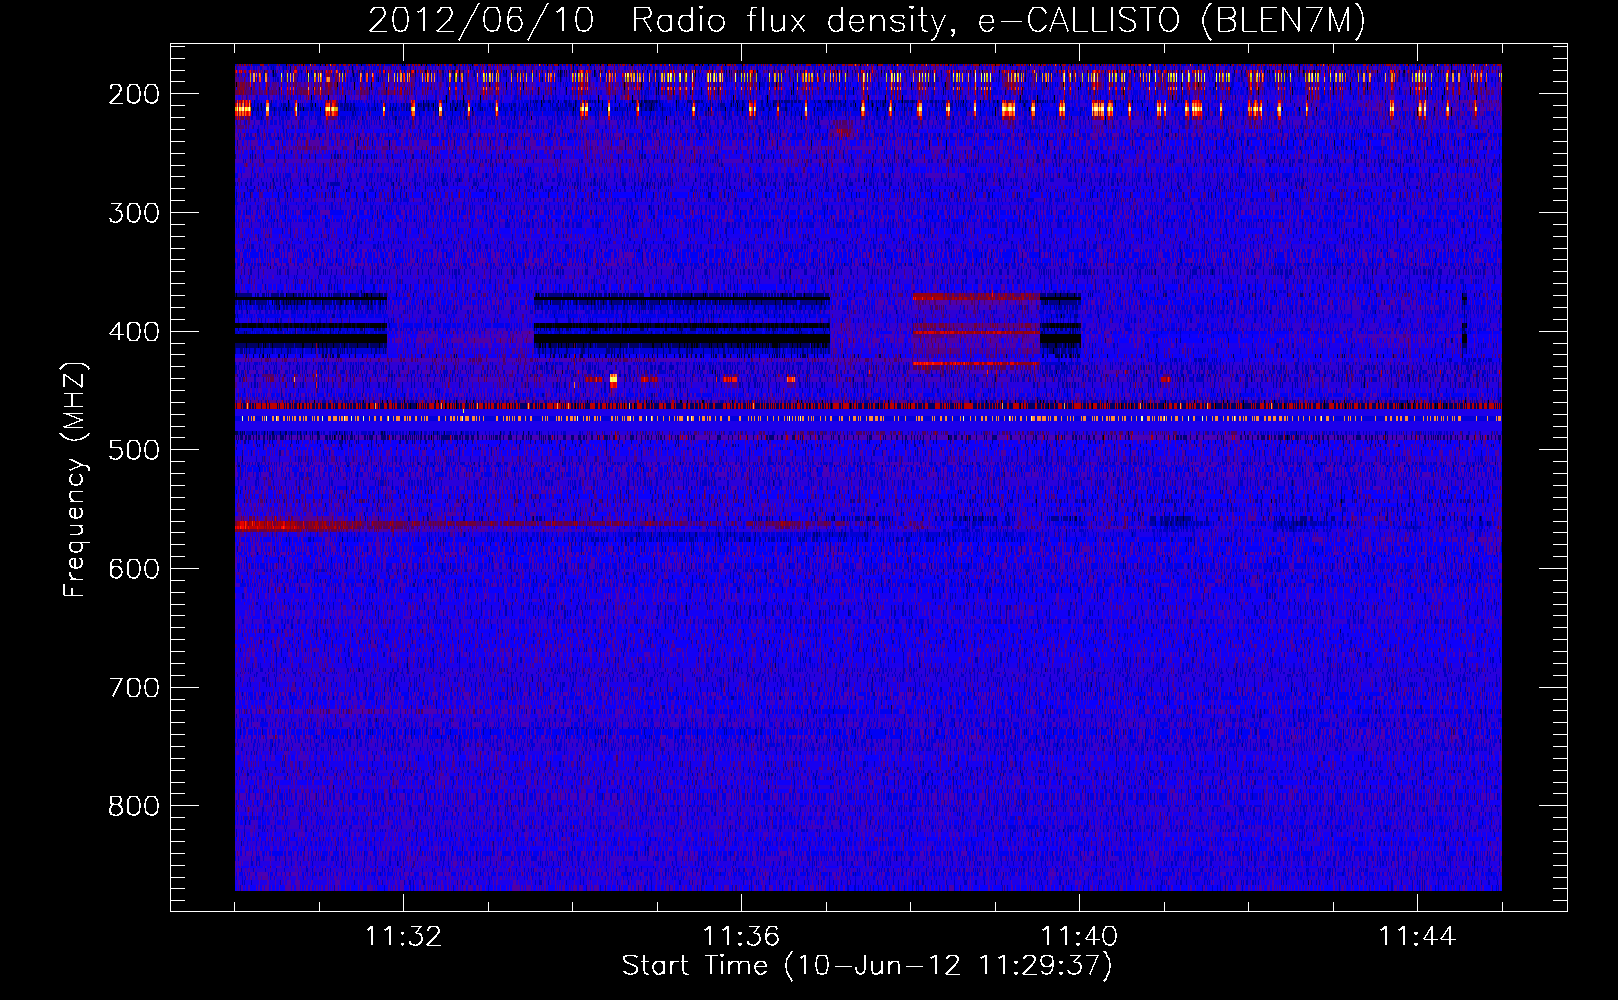The width and height of the screenshot is (1618, 1000).
Task: Click the Start Time axis label
Action: click(867, 966)
